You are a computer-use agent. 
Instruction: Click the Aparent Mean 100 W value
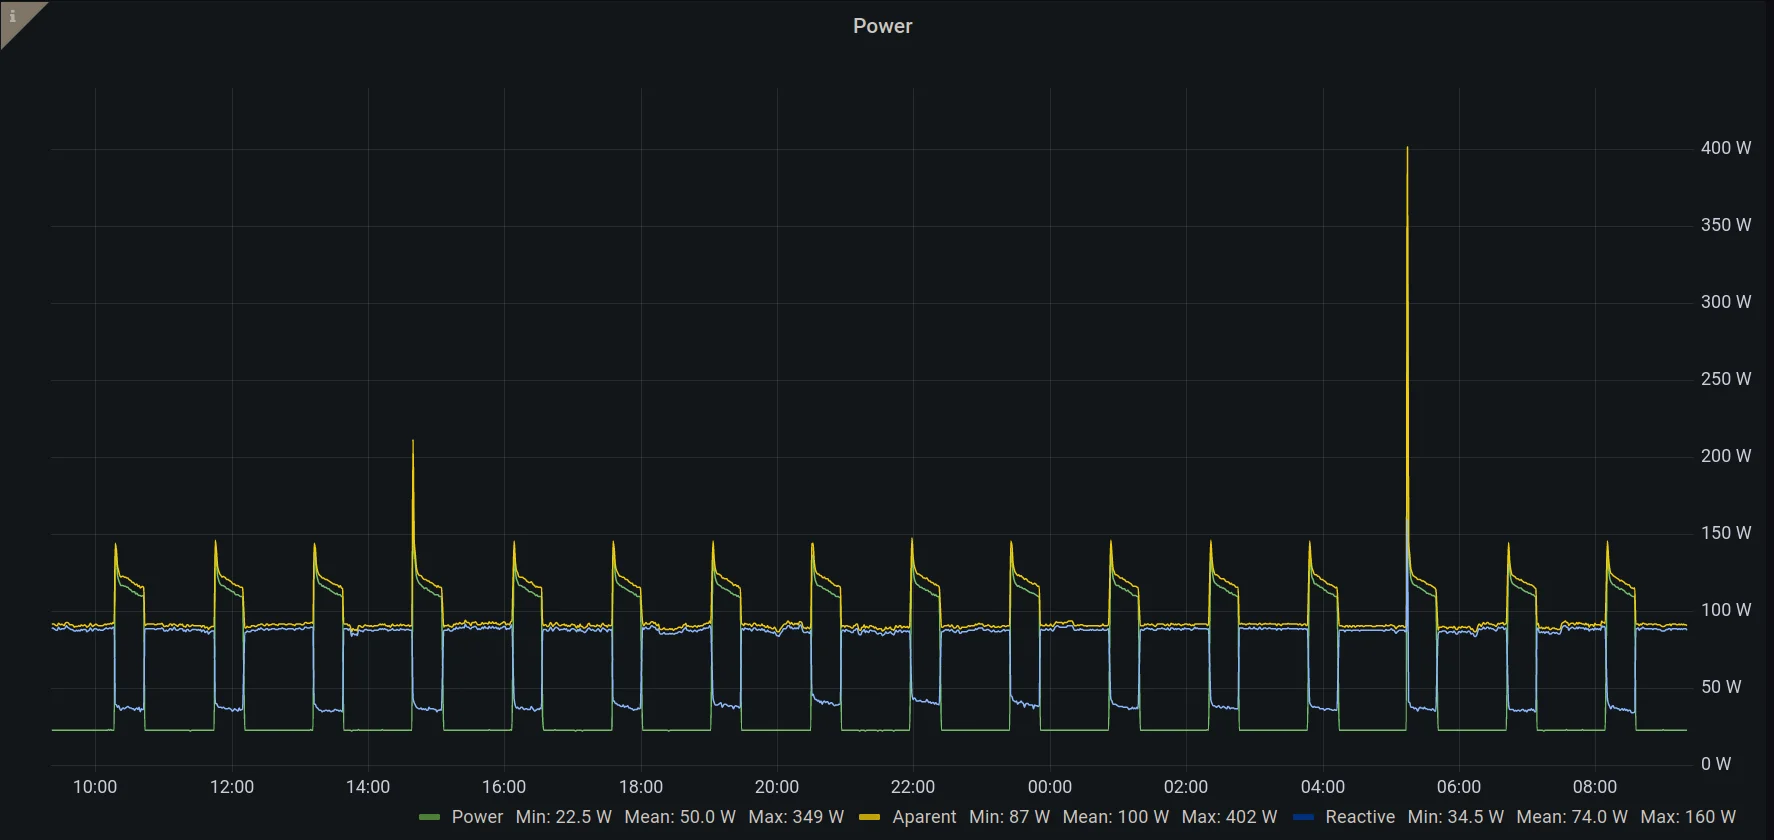pos(1115,817)
